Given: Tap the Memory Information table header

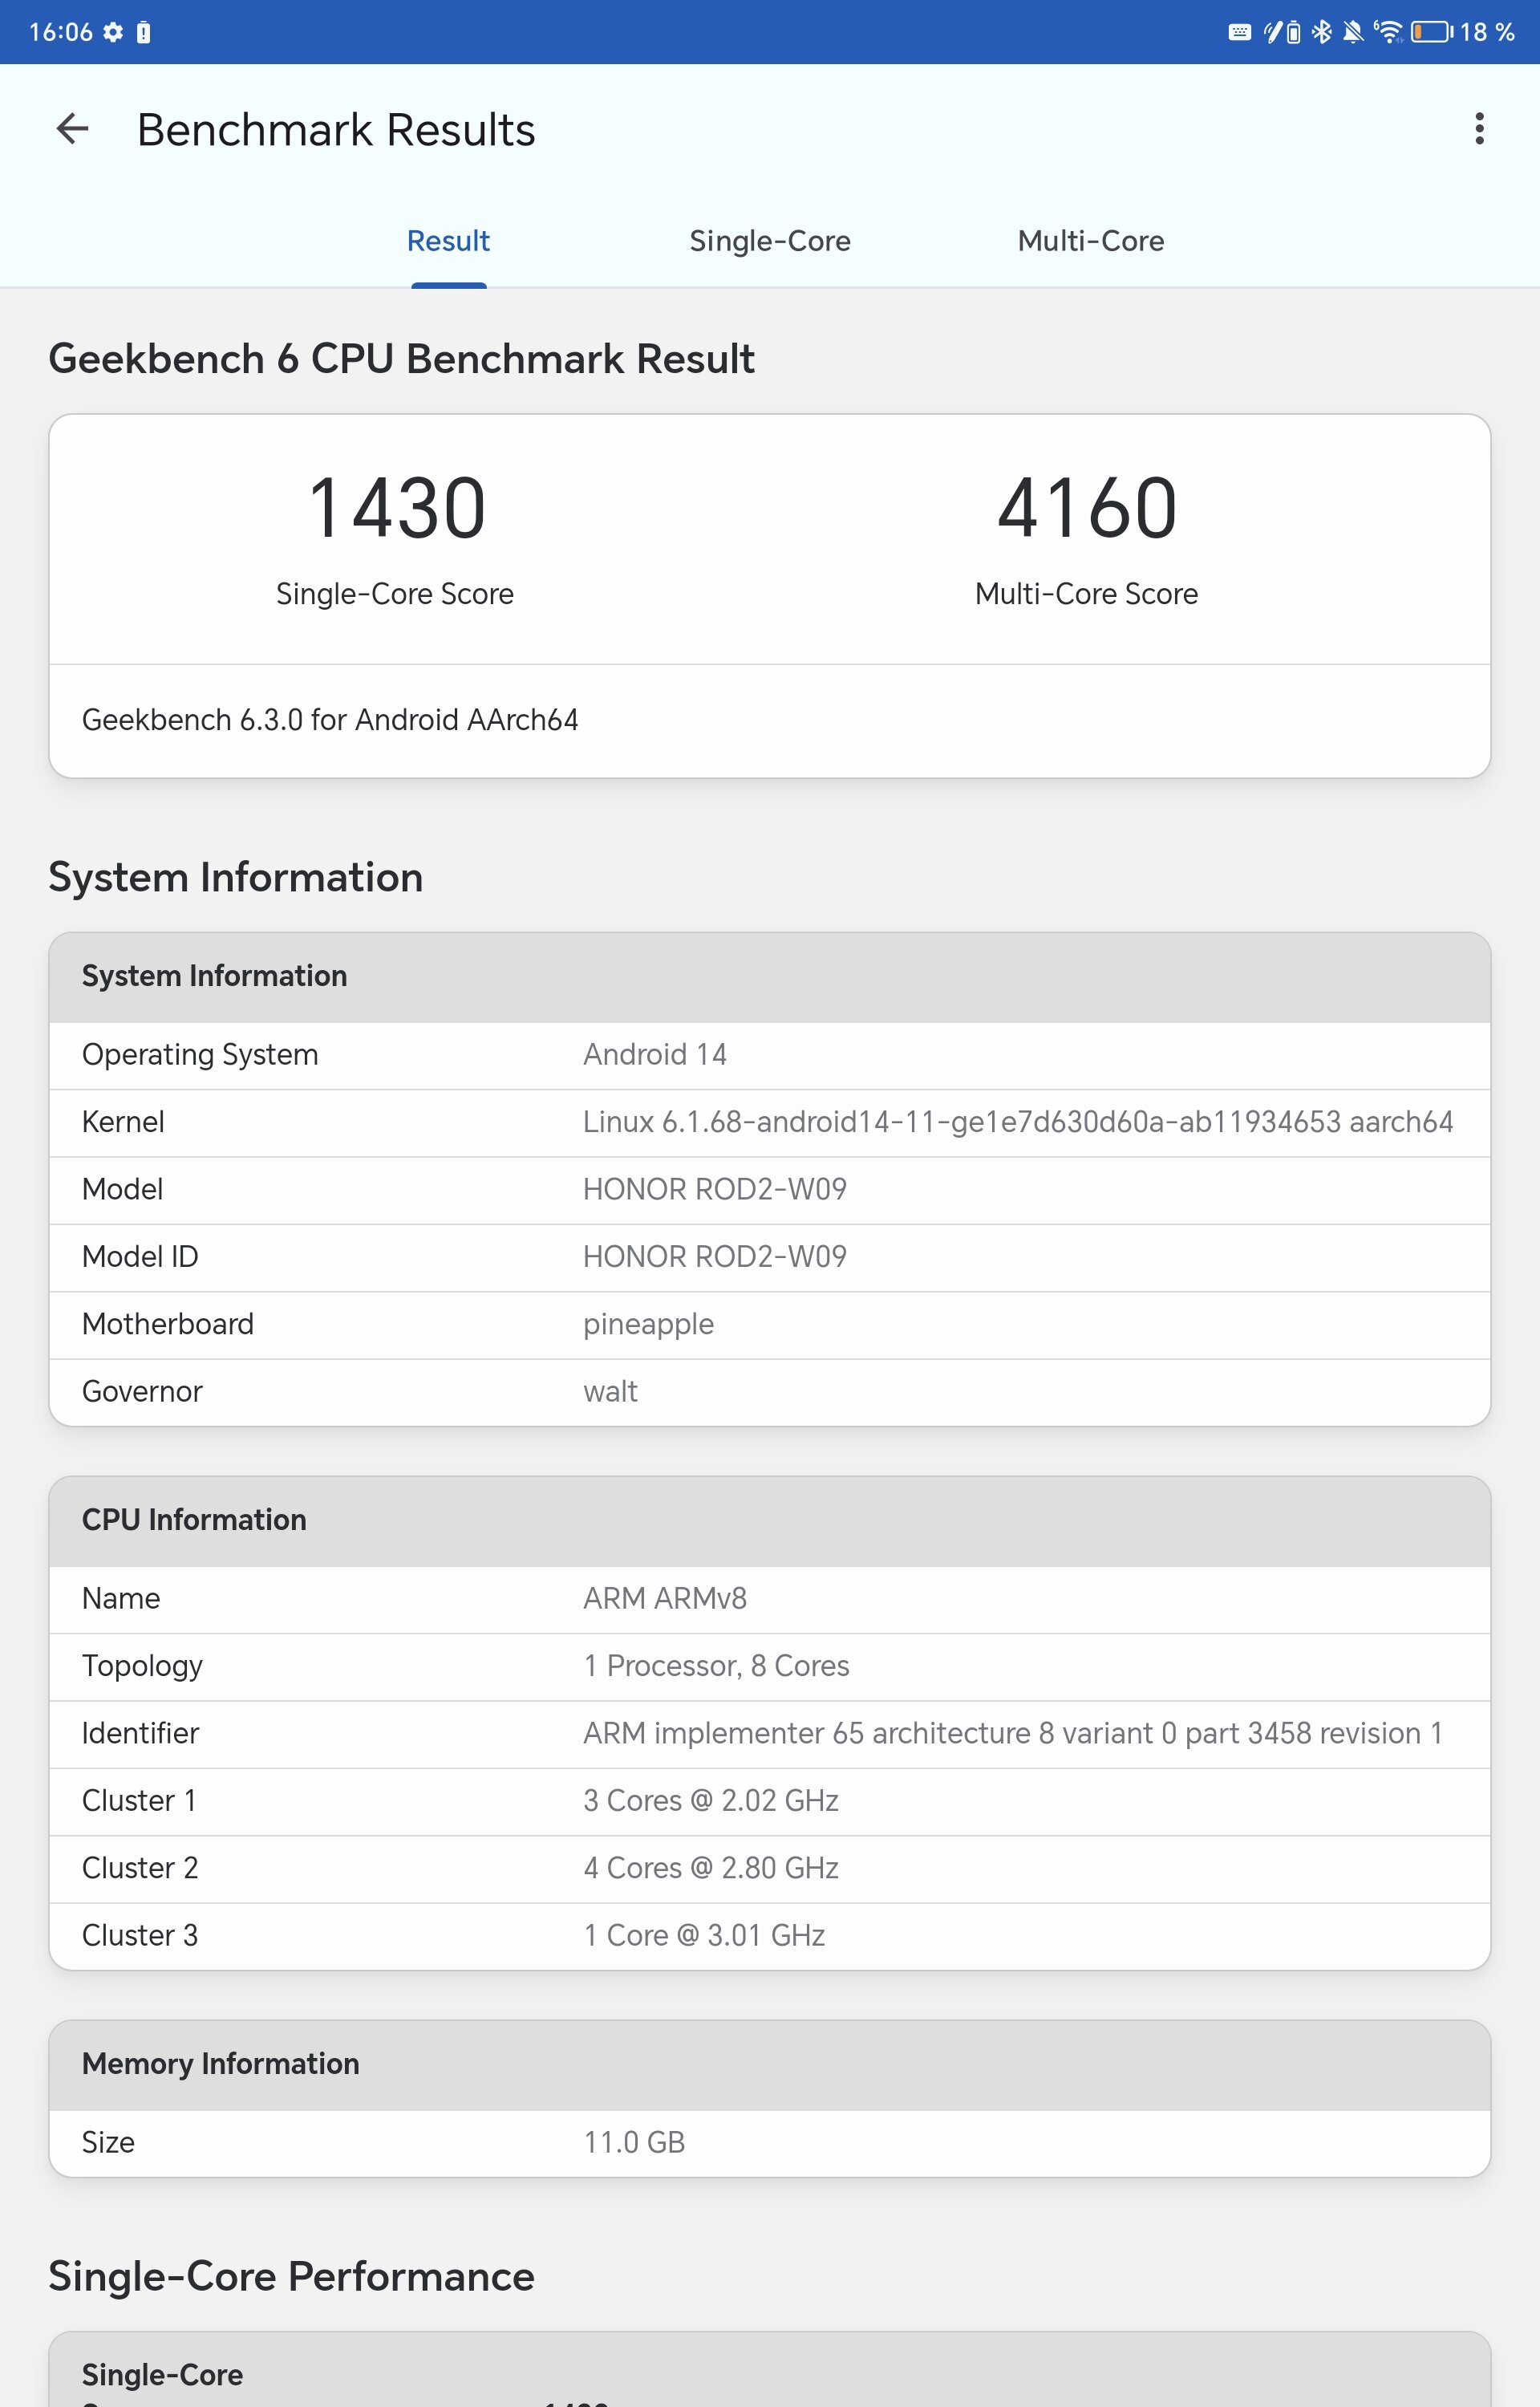Looking at the screenshot, I should [770, 2065].
